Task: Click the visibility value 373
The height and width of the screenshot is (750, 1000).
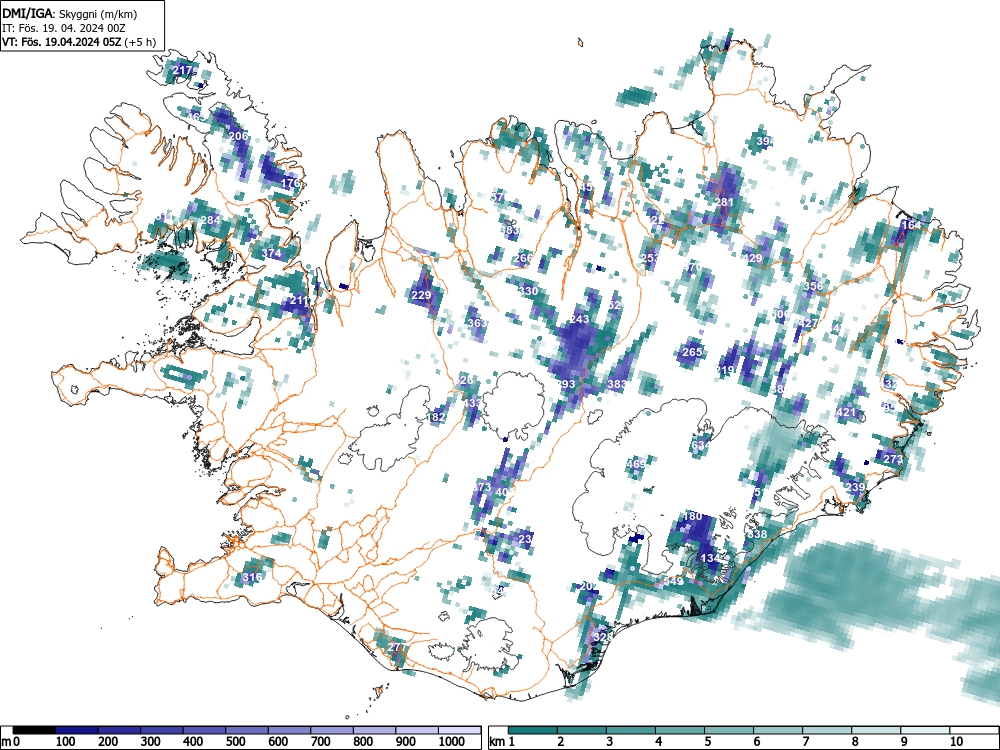Action: 482,487
